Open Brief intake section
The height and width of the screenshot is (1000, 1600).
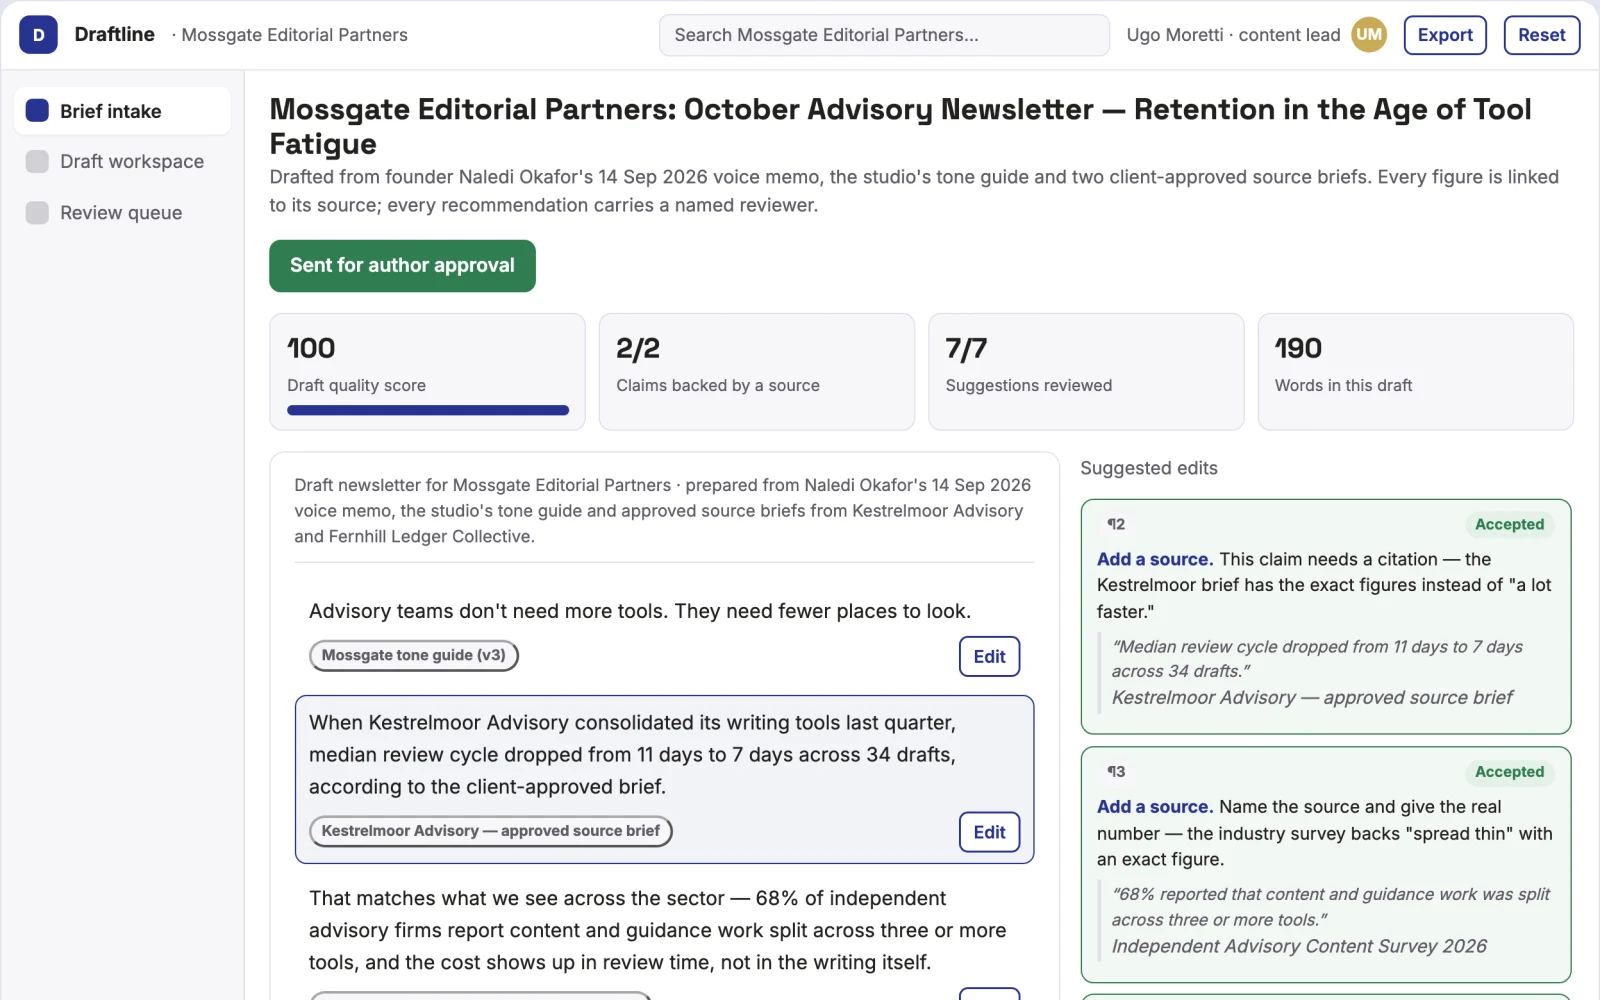[x=122, y=111]
